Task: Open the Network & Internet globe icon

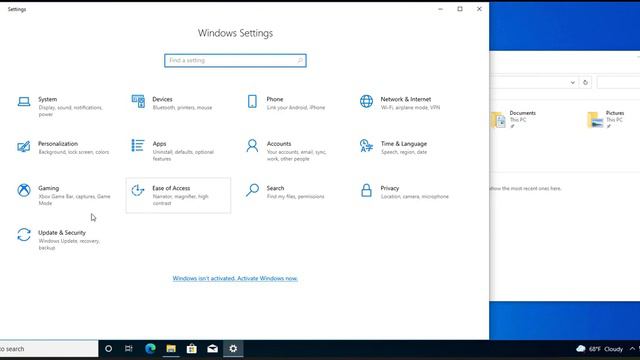Action: click(x=366, y=101)
